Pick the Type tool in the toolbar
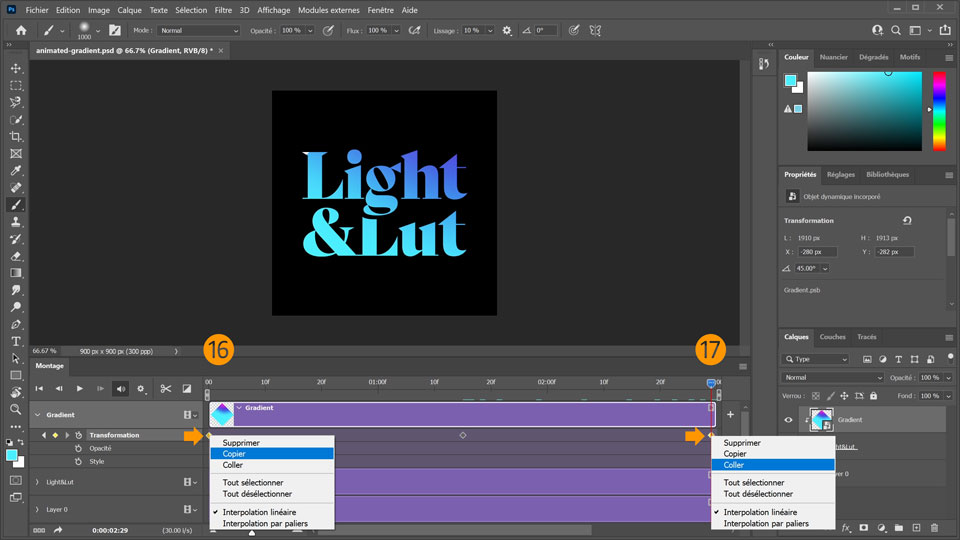 tap(16, 341)
